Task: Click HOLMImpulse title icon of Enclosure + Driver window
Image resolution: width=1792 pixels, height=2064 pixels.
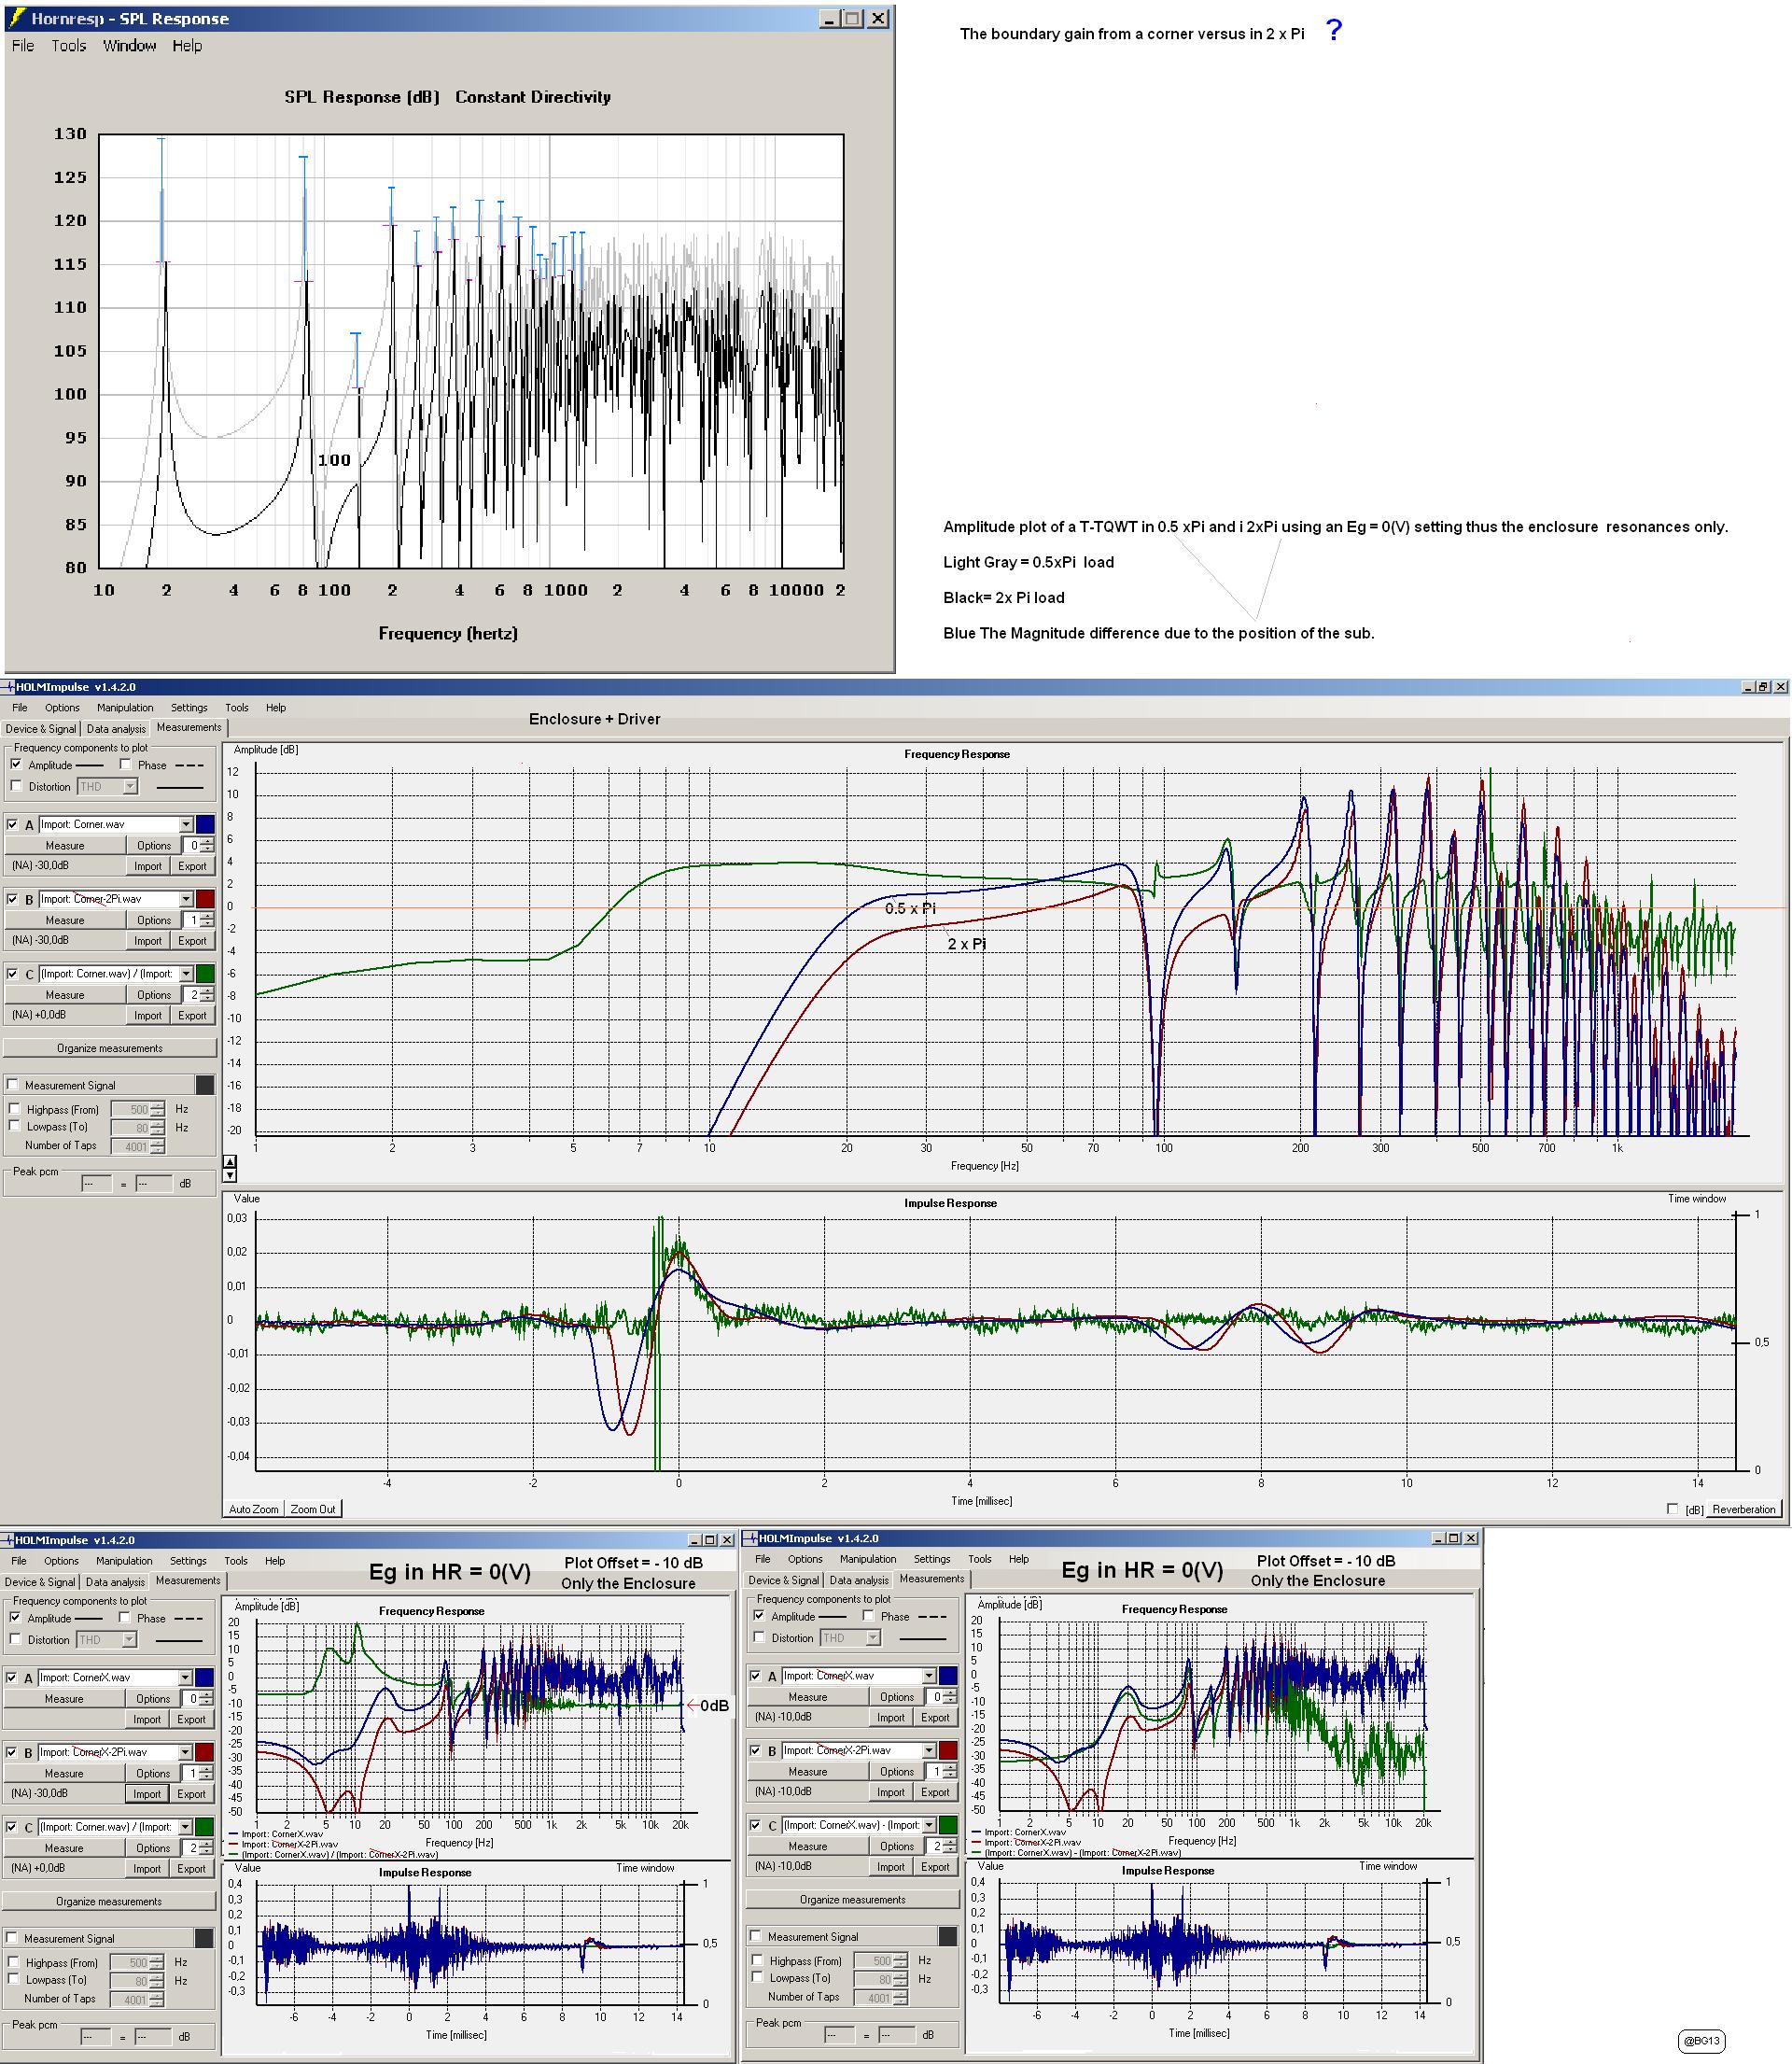Action: coord(8,687)
